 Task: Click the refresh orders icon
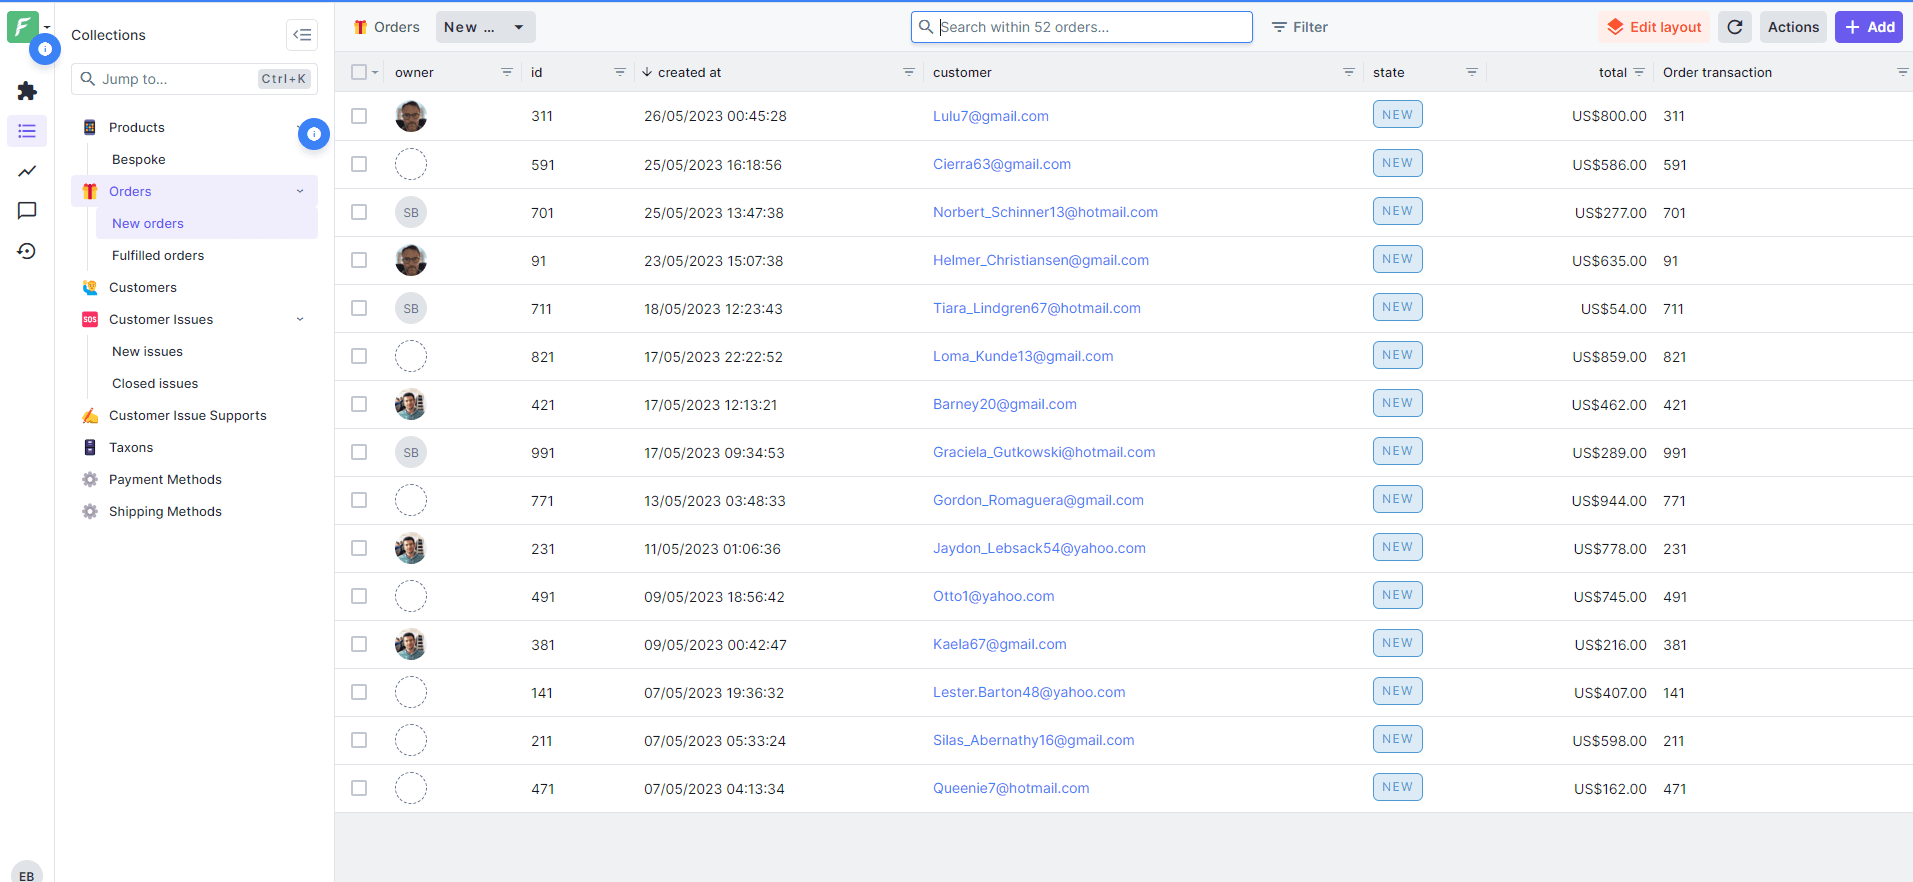[x=1735, y=27]
